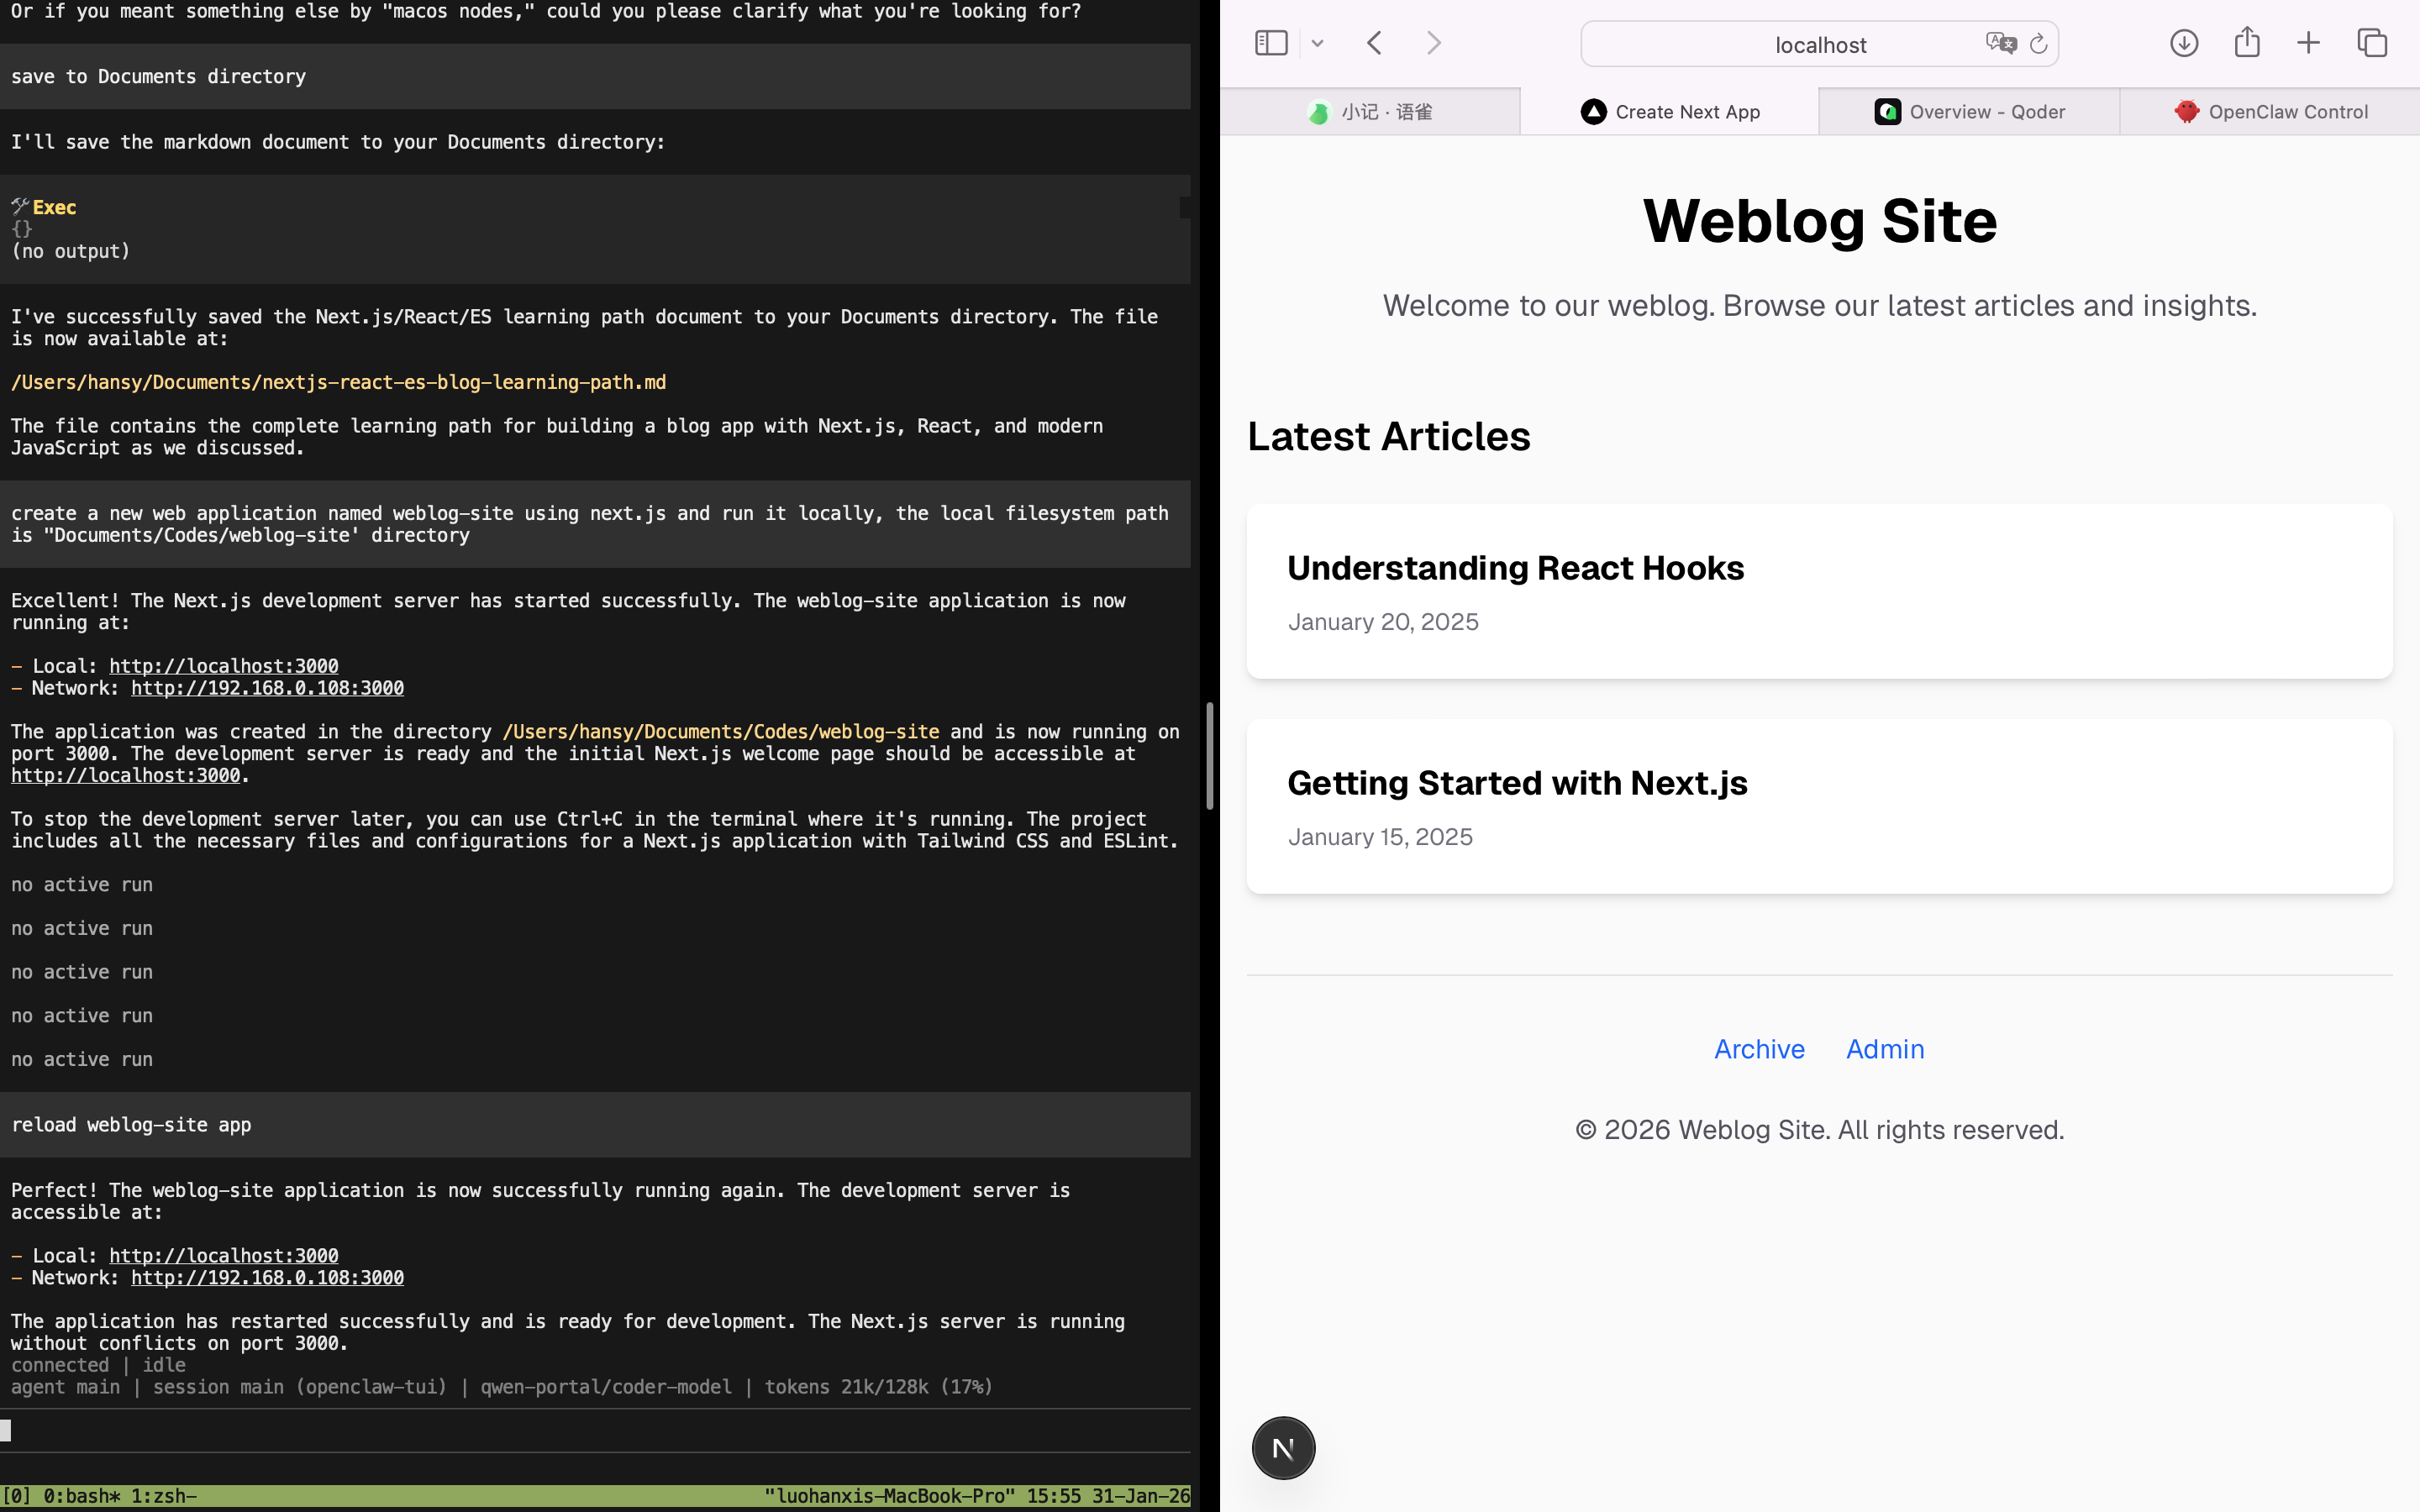Open the Next.js dev tools indicator
This screenshot has width=2420, height=1512.
[1283, 1447]
